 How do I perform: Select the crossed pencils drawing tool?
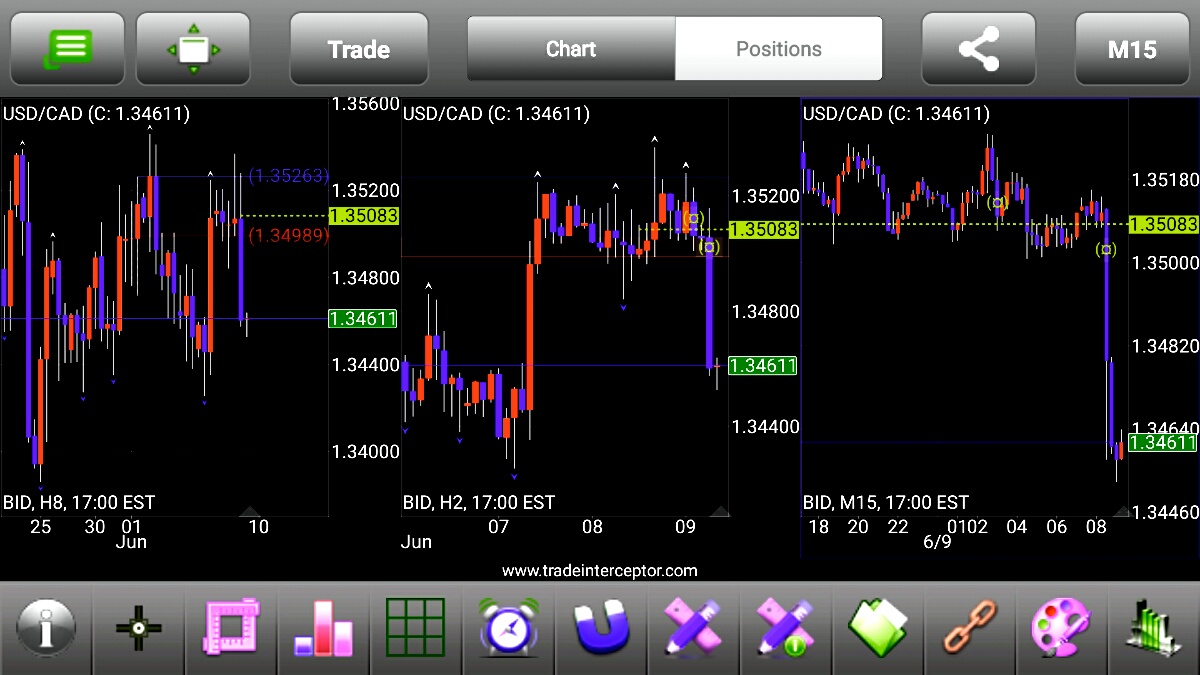coord(693,629)
